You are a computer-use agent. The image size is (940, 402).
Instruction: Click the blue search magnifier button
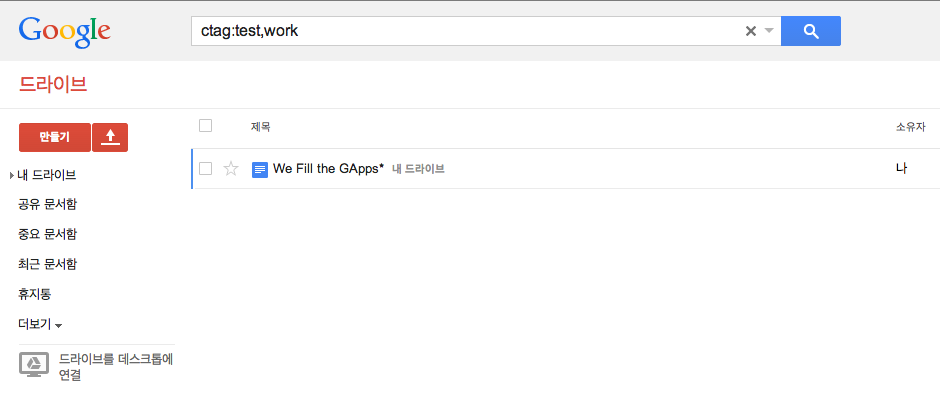click(x=811, y=31)
